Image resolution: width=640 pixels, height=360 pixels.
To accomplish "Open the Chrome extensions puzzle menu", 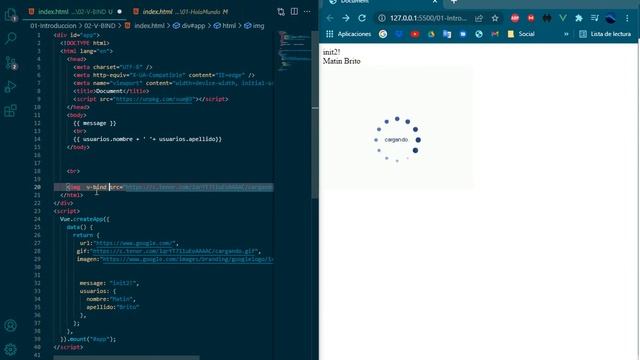I will click(579, 18).
